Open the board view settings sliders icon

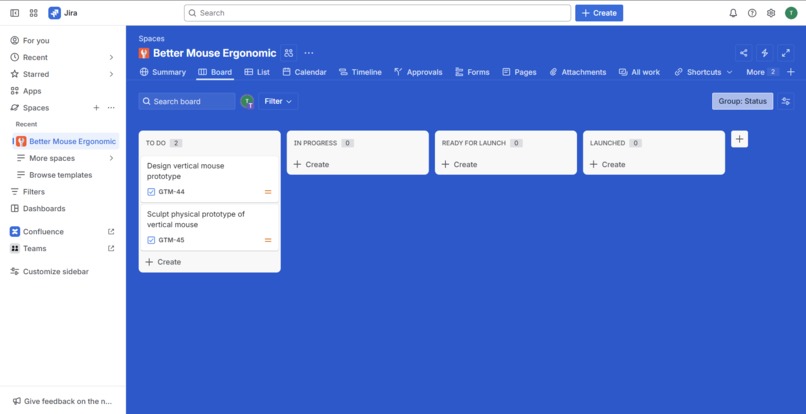tap(785, 101)
